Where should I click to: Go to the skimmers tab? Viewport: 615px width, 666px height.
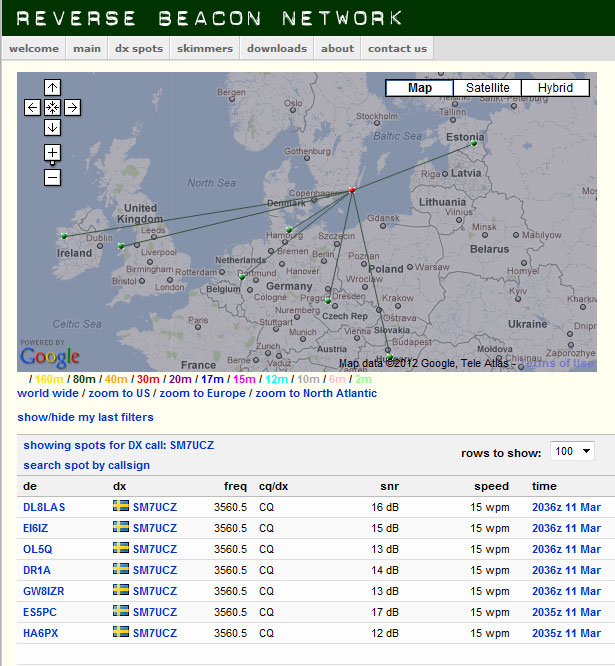204,48
